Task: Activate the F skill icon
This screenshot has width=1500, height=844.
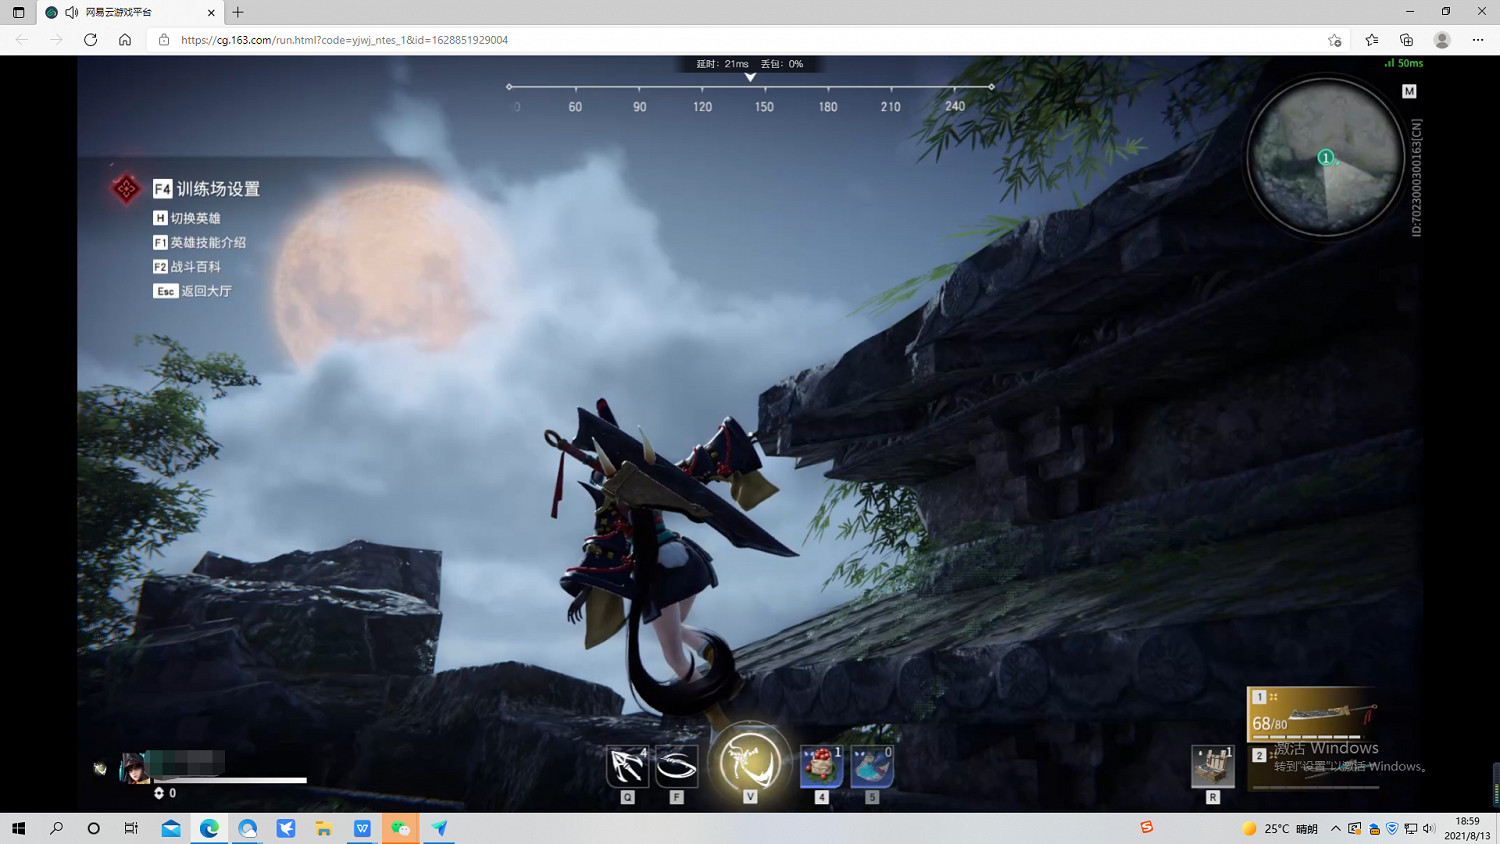Action: coord(676,767)
